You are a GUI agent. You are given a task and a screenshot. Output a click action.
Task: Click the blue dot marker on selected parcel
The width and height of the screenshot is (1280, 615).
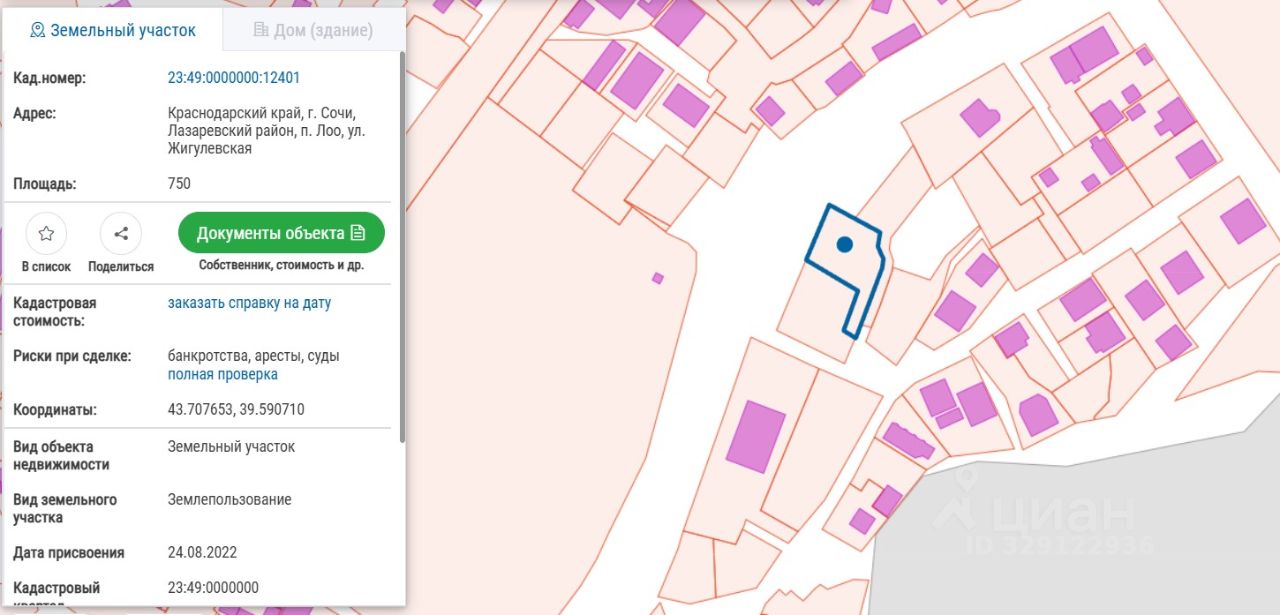(x=844, y=244)
